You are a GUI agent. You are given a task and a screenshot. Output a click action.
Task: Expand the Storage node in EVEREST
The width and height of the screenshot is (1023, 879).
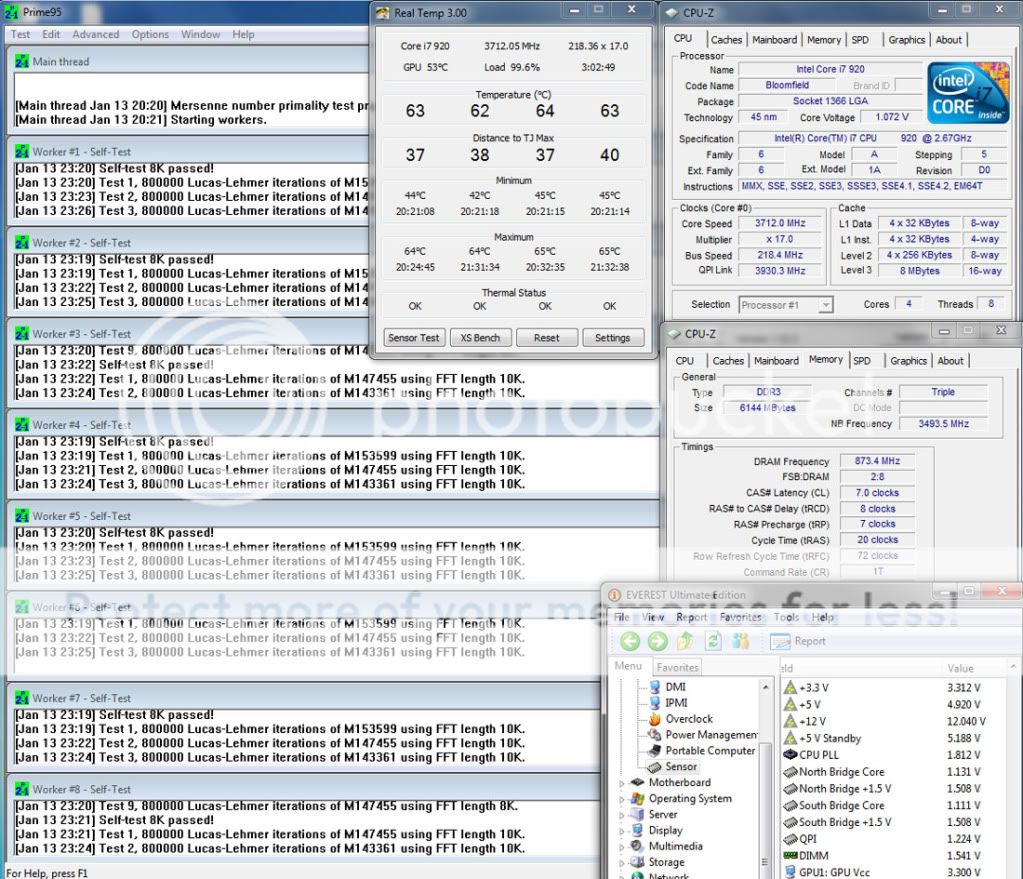pyautogui.click(x=621, y=862)
